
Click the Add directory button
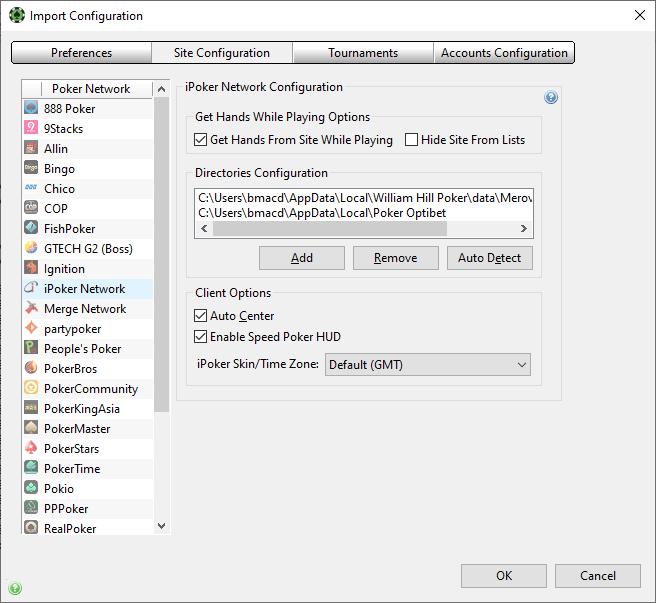tap(302, 258)
